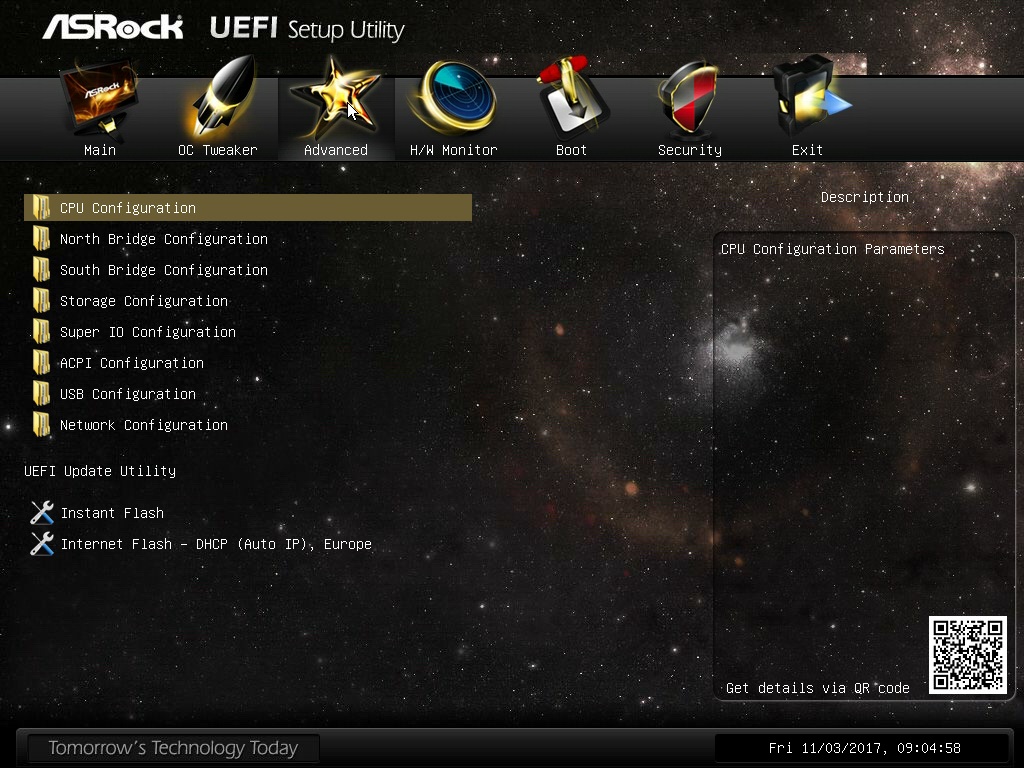The height and width of the screenshot is (768, 1024).
Task: Launch Instant Flash utility
Action: click(x=112, y=513)
